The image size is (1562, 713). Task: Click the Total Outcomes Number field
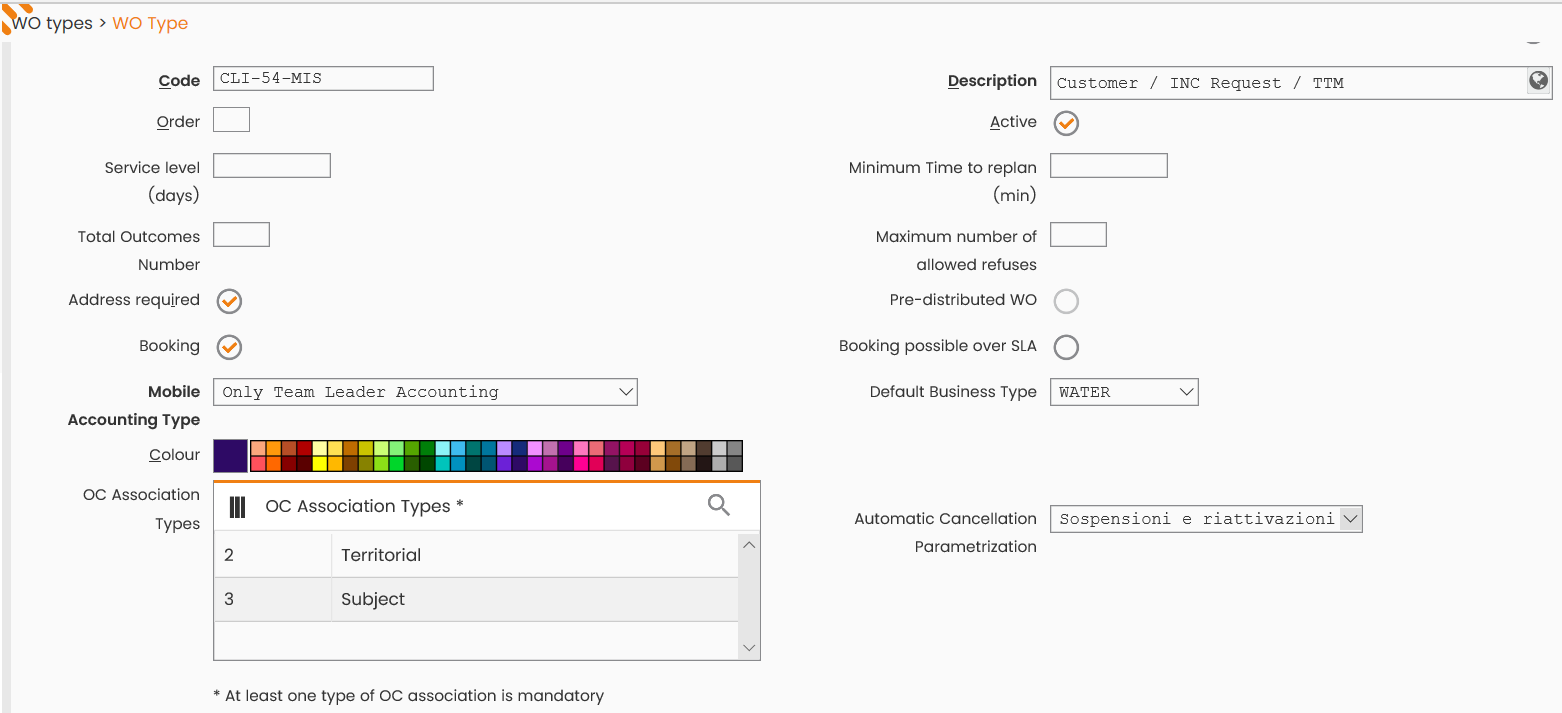coord(241,235)
